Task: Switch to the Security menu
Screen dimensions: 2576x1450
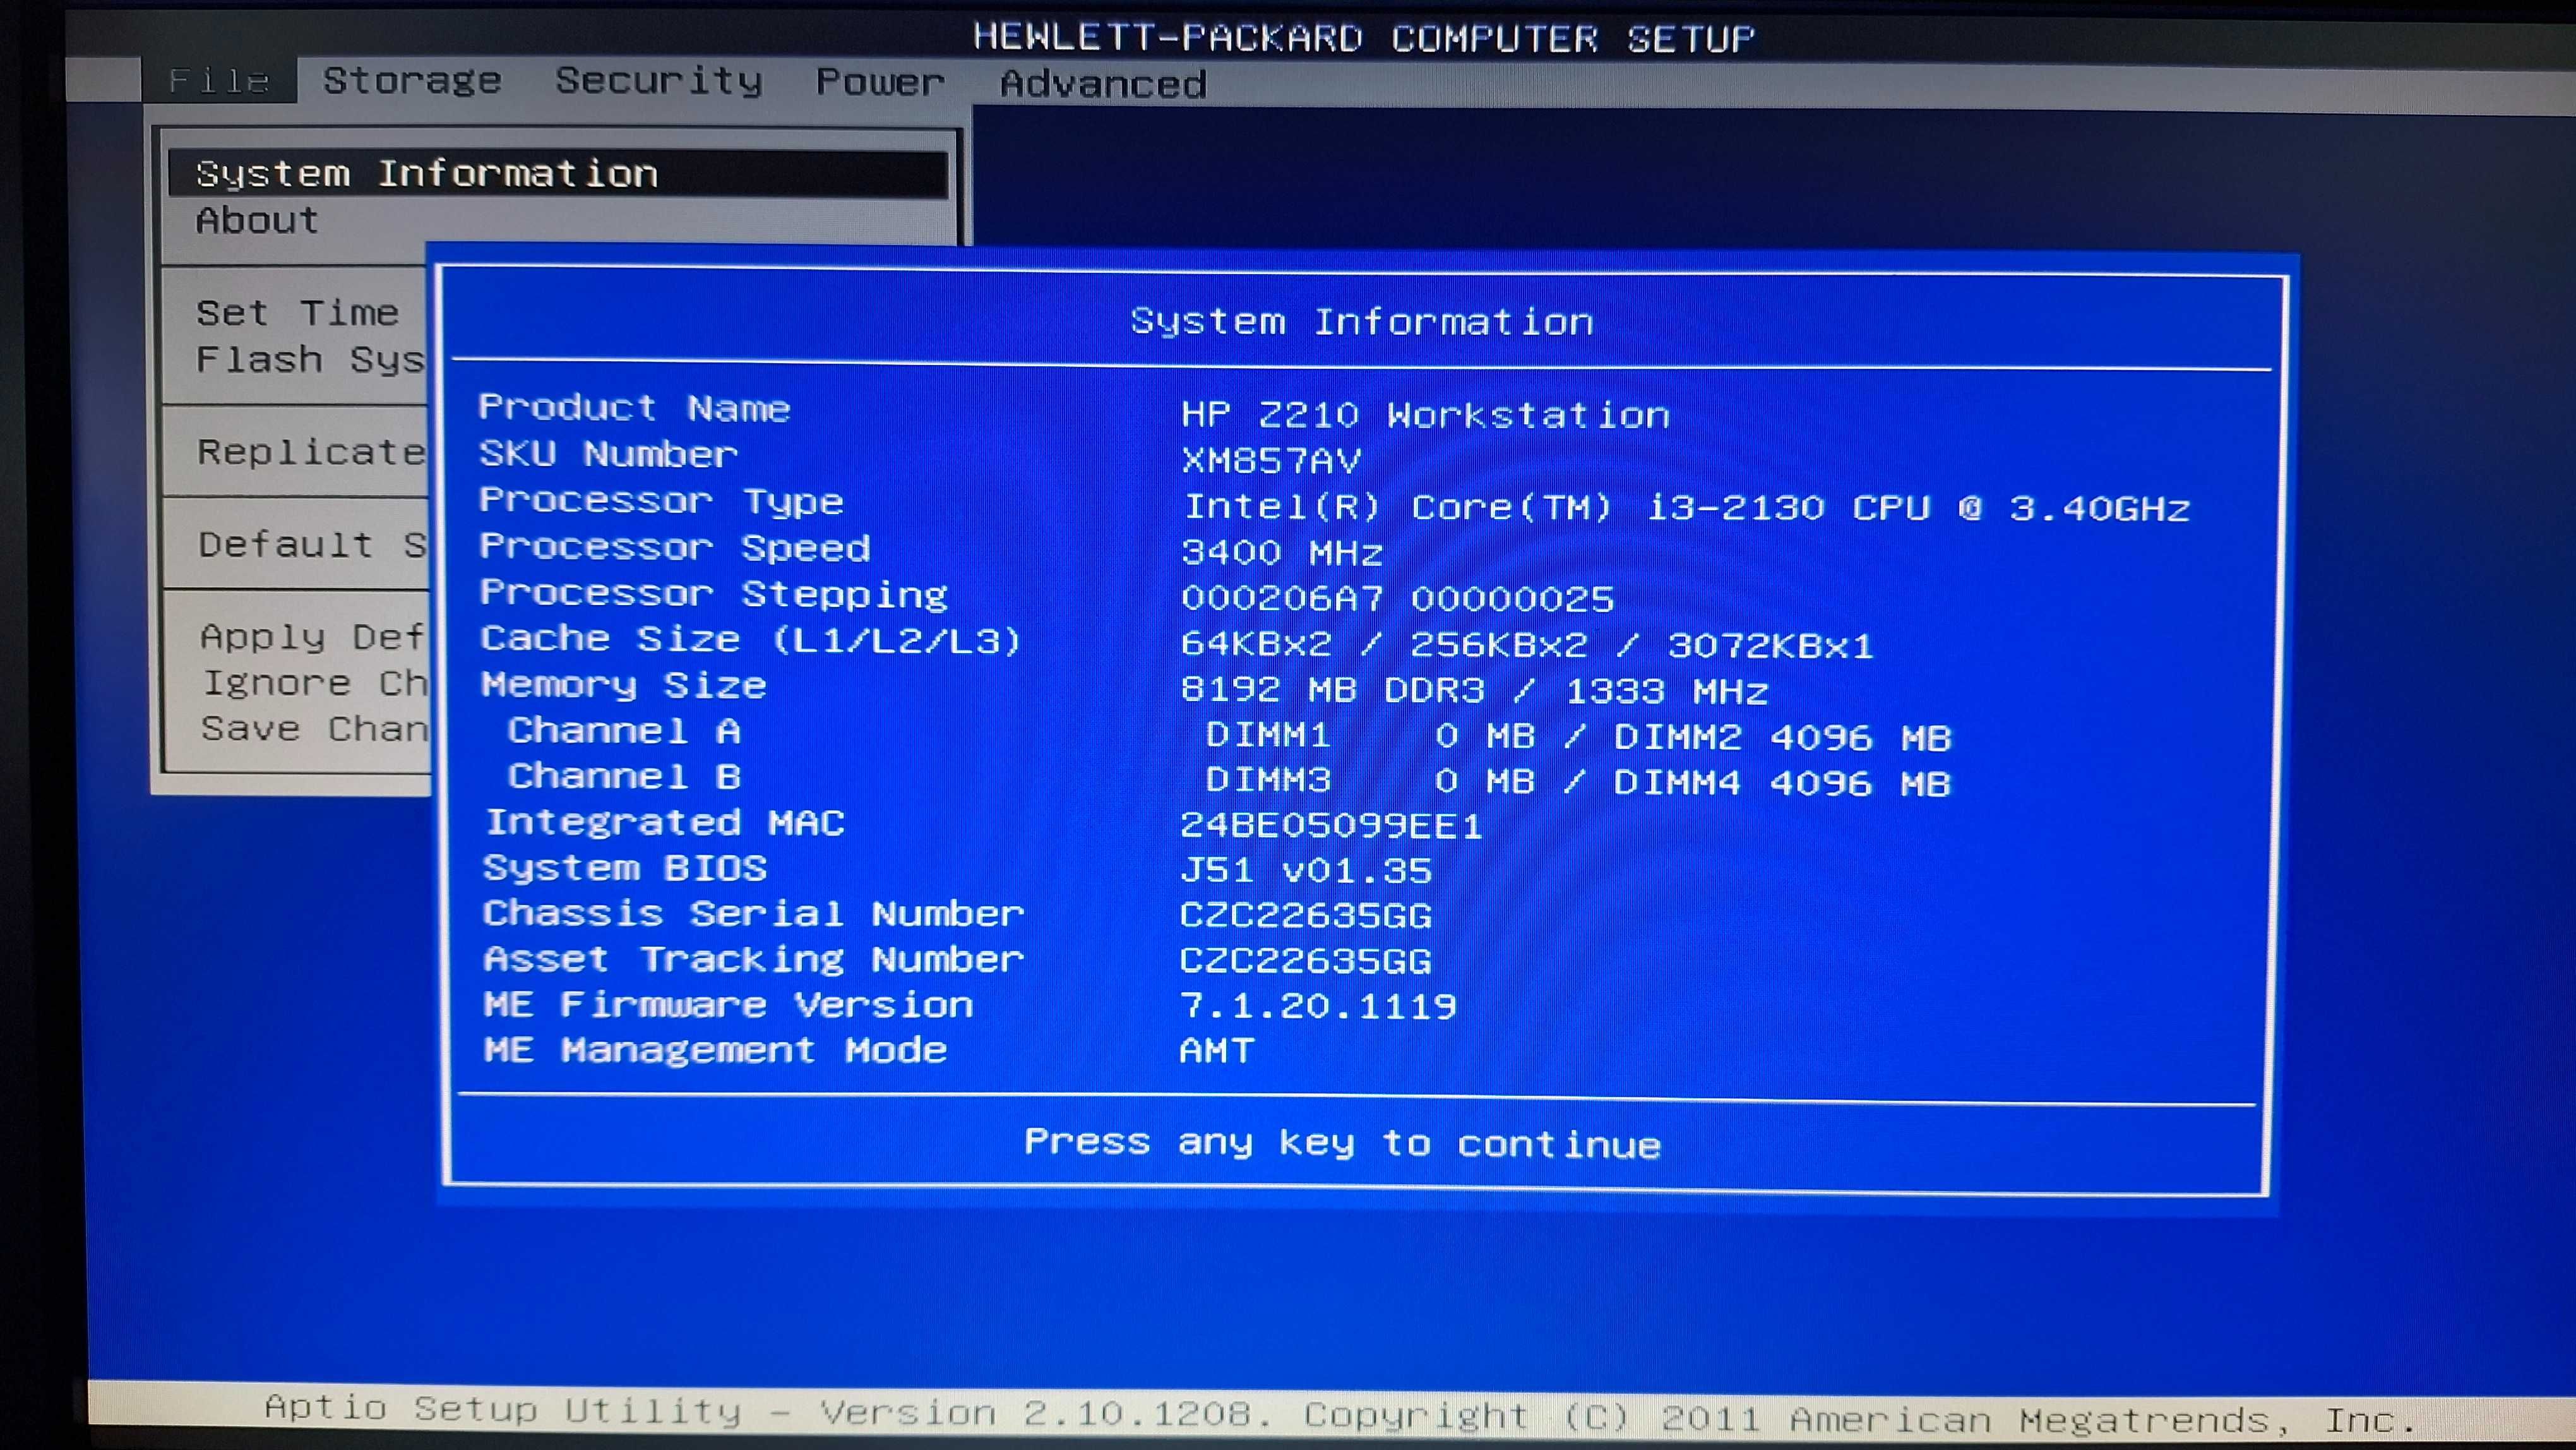Action: (x=659, y=81)
